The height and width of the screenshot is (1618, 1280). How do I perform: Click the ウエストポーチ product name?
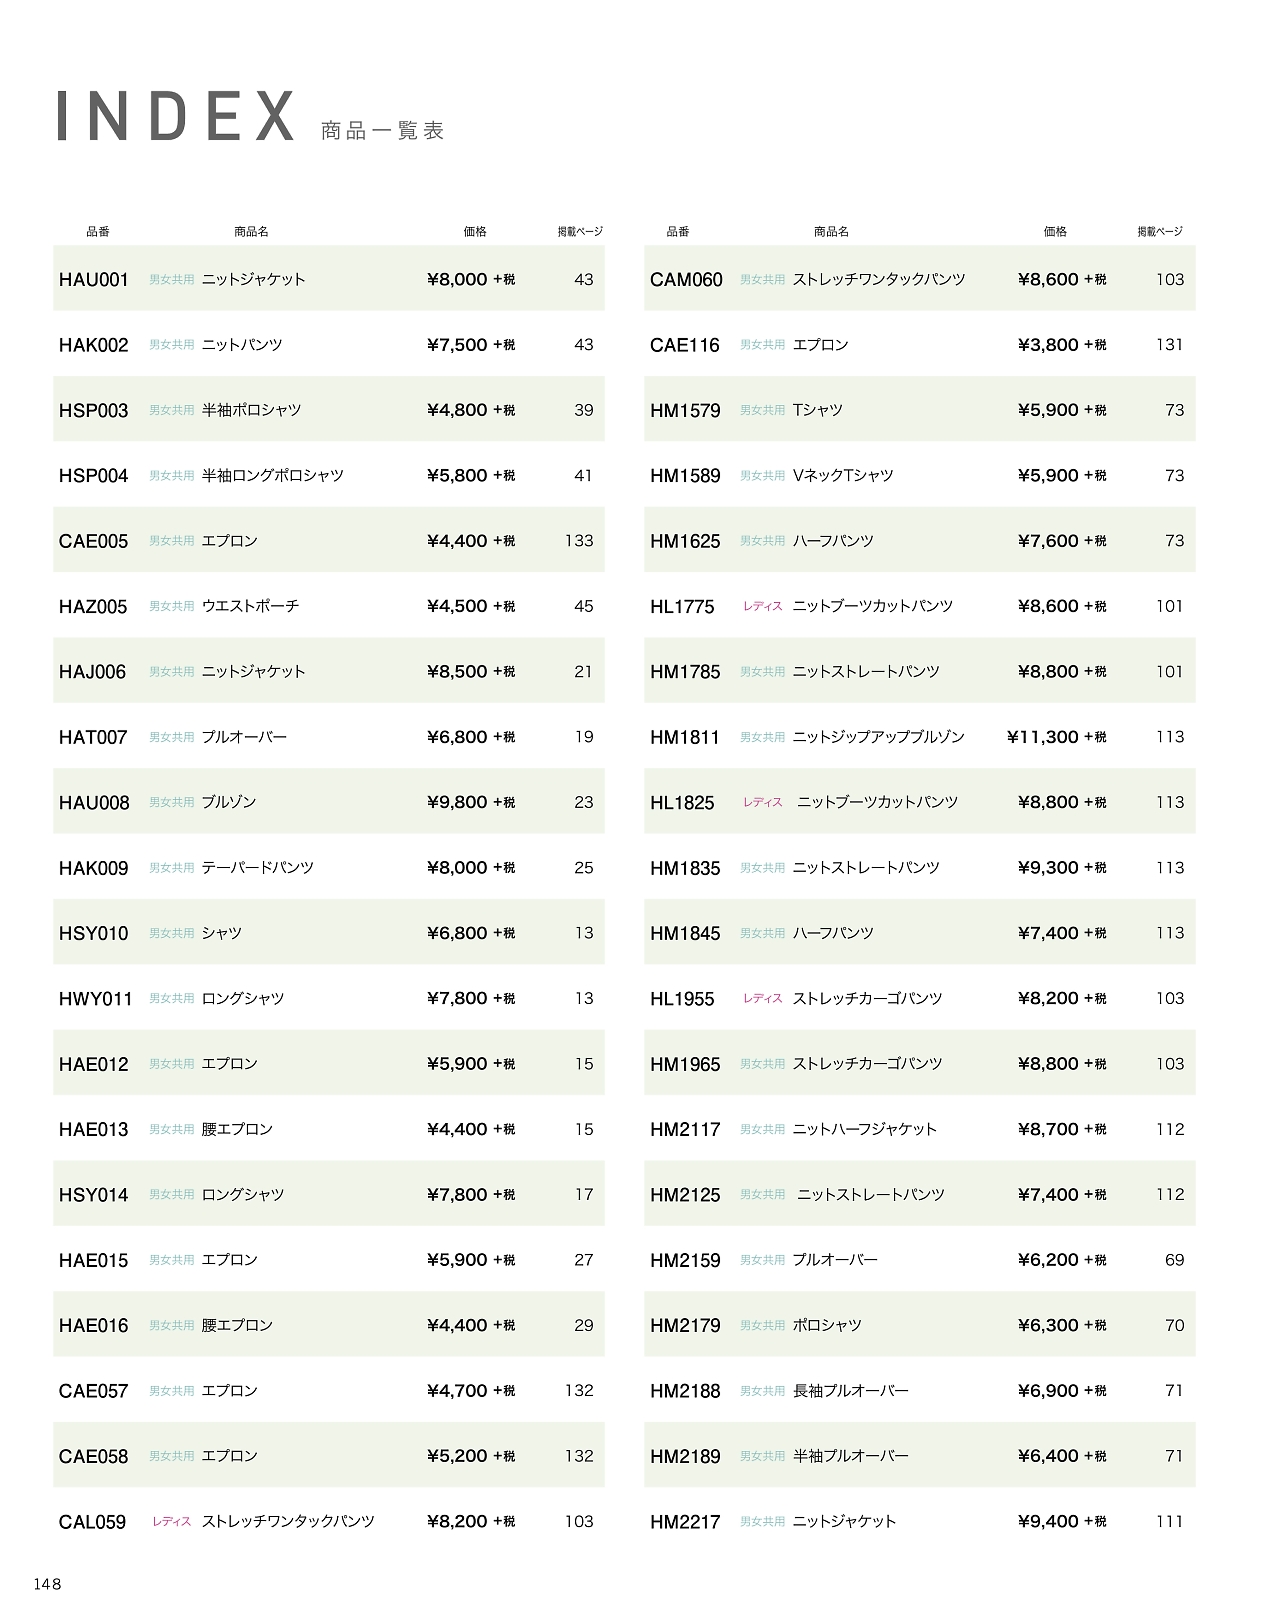tap(250, 606)
